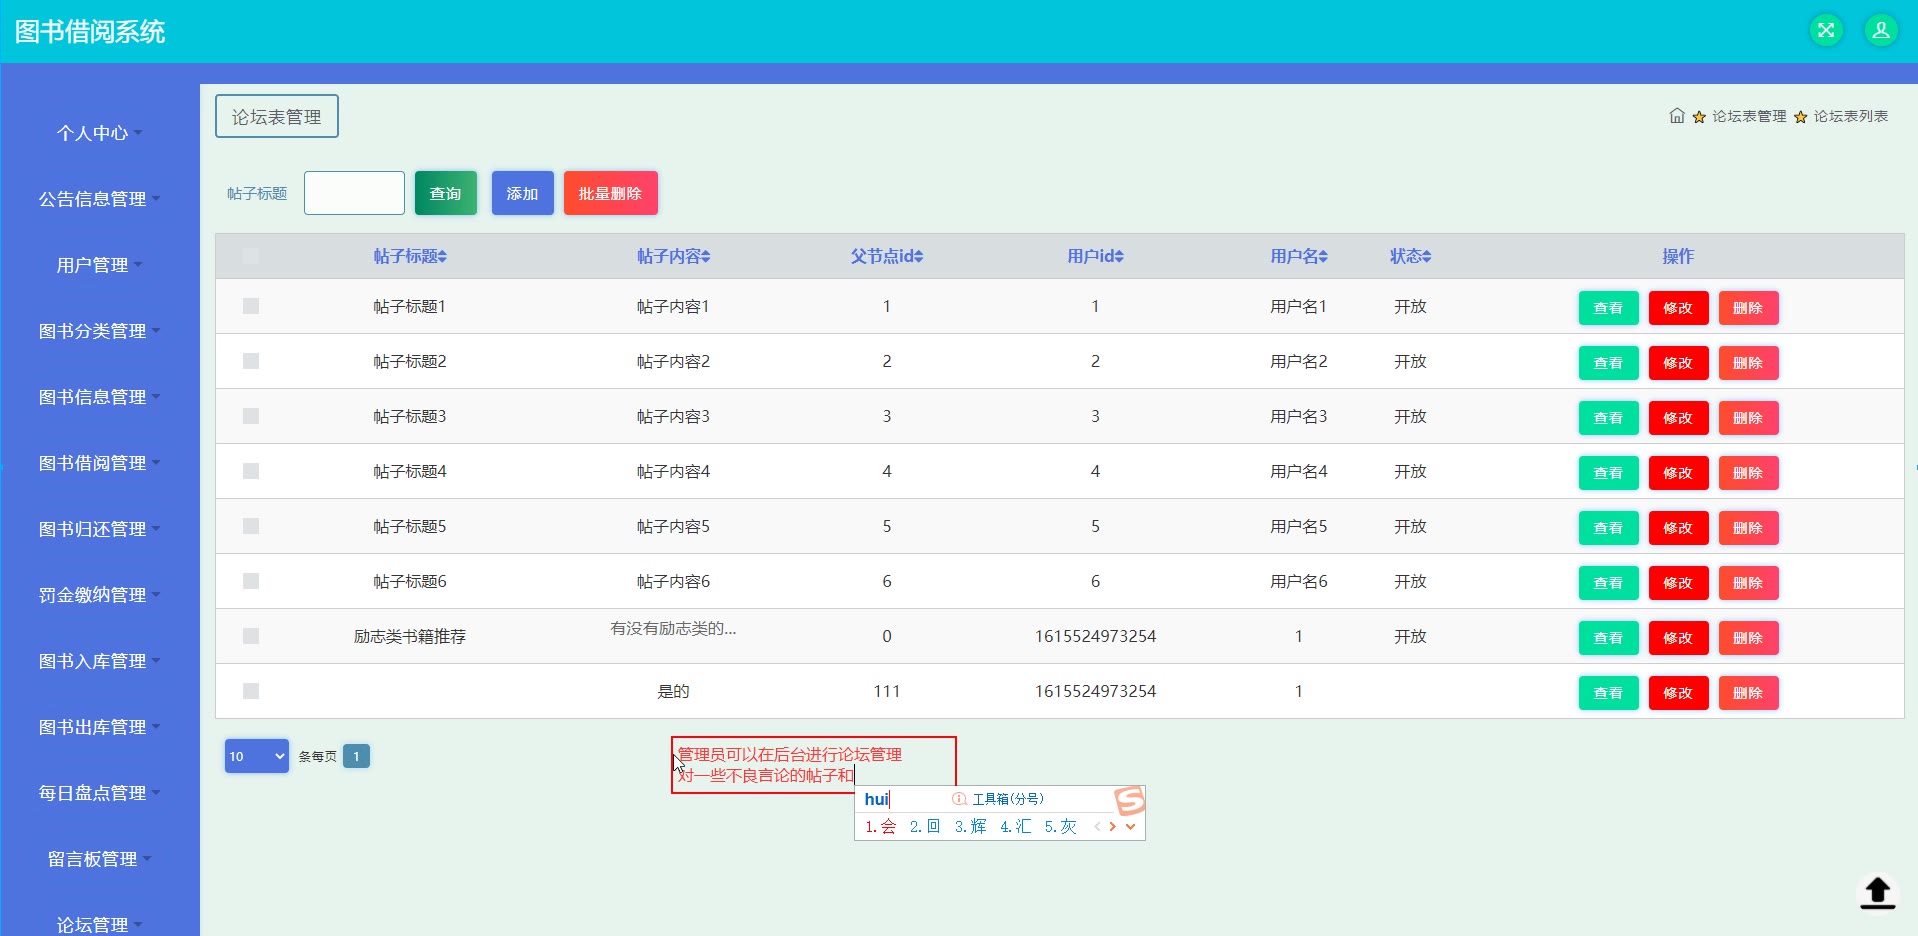Toggle the select-all checkbox in table header

coord(251,256)
